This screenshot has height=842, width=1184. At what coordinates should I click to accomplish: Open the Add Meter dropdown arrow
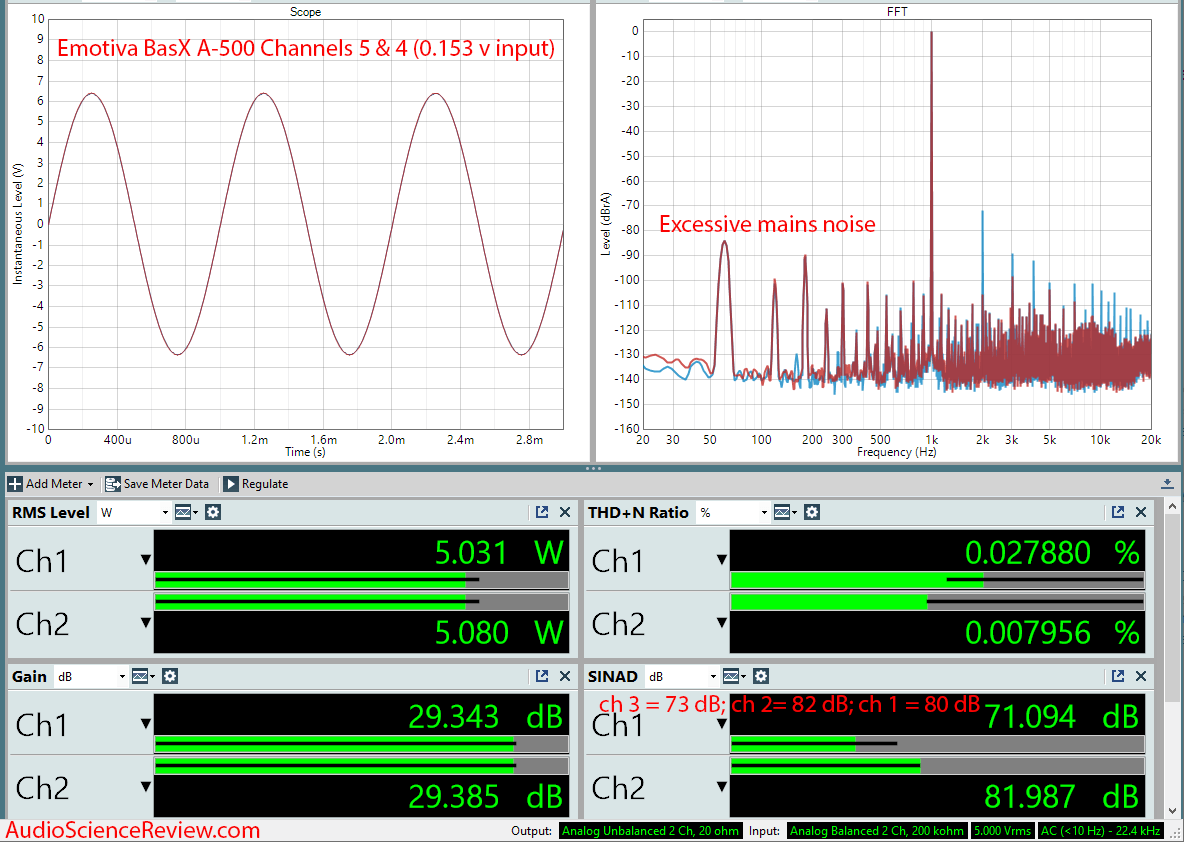(91, 485)
